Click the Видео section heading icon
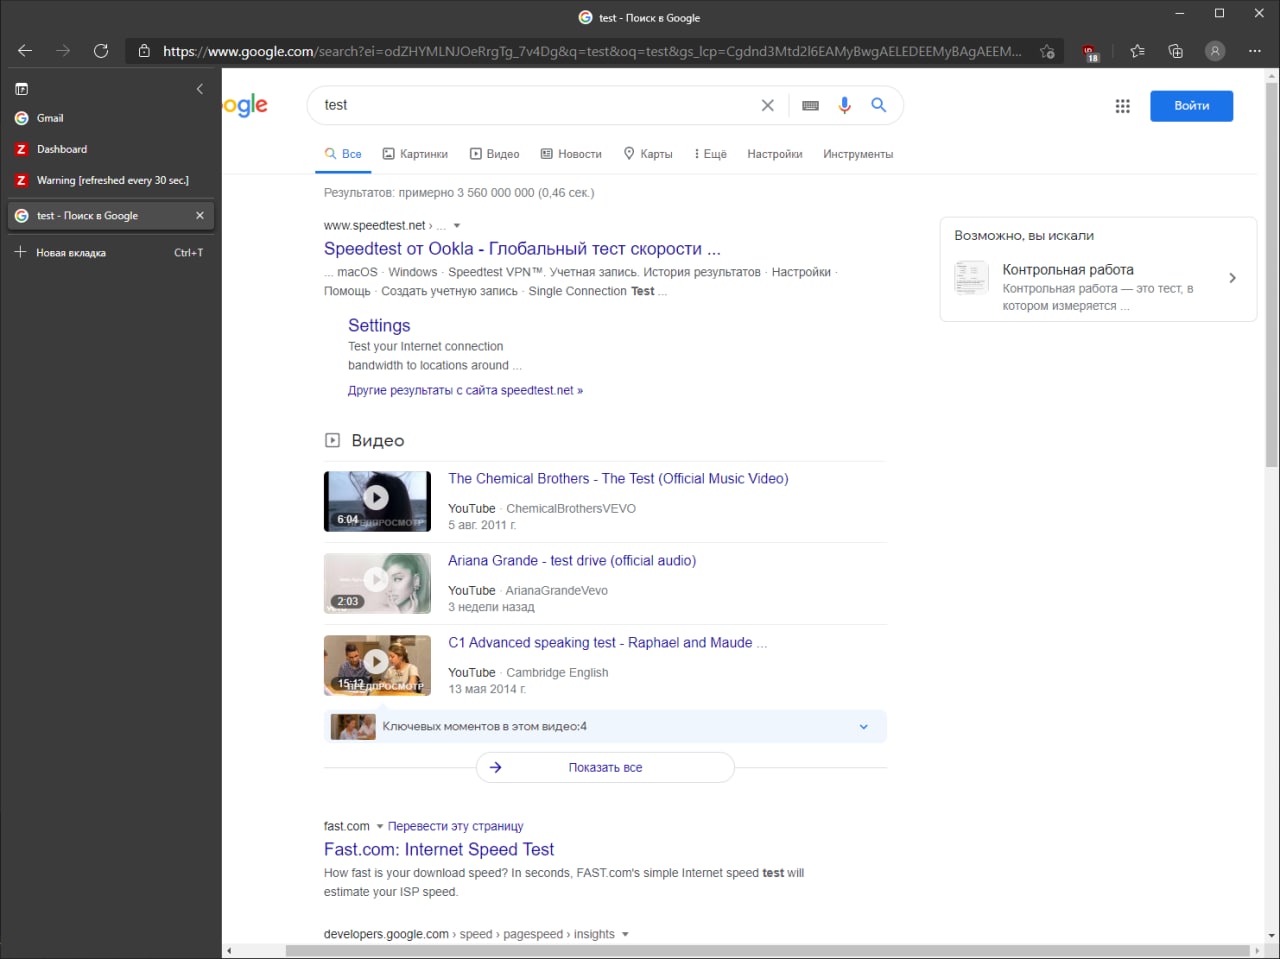 (332, 440)
